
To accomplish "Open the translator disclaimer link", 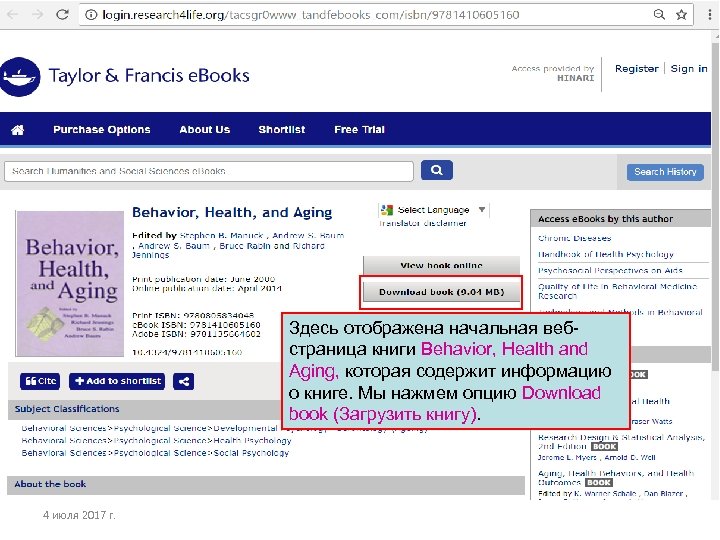I will [x=423, y=223].
